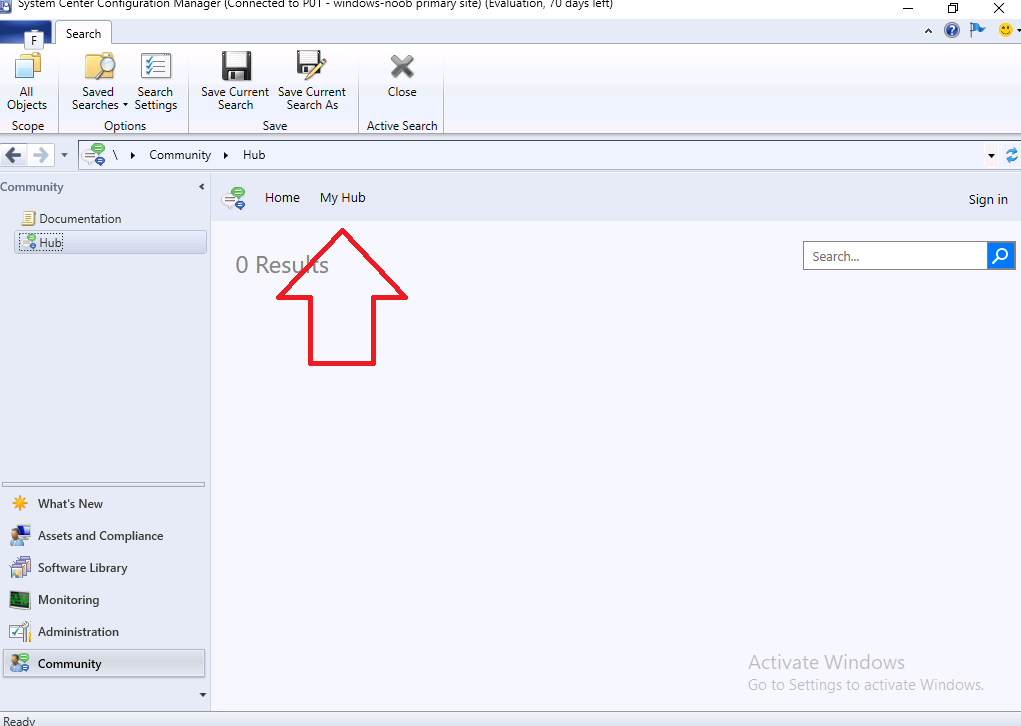Open the address bar dropdown arrow

pos(991,156)
